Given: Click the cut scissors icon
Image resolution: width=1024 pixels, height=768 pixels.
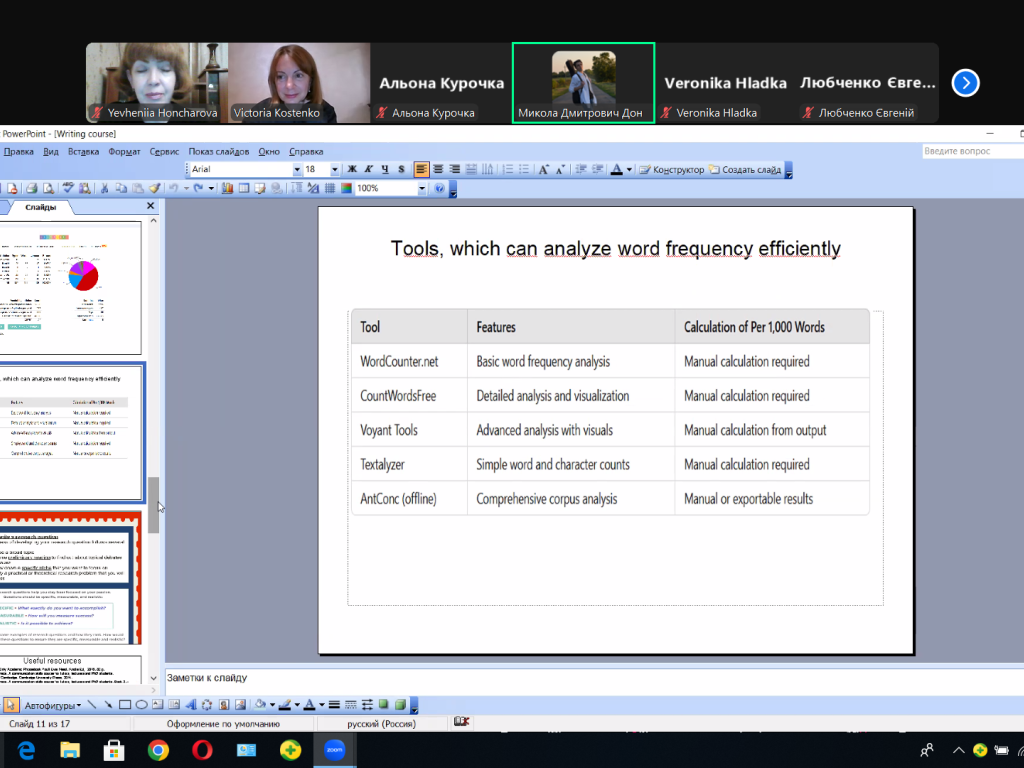Looking at the screenshot, I should click(104, 189).
